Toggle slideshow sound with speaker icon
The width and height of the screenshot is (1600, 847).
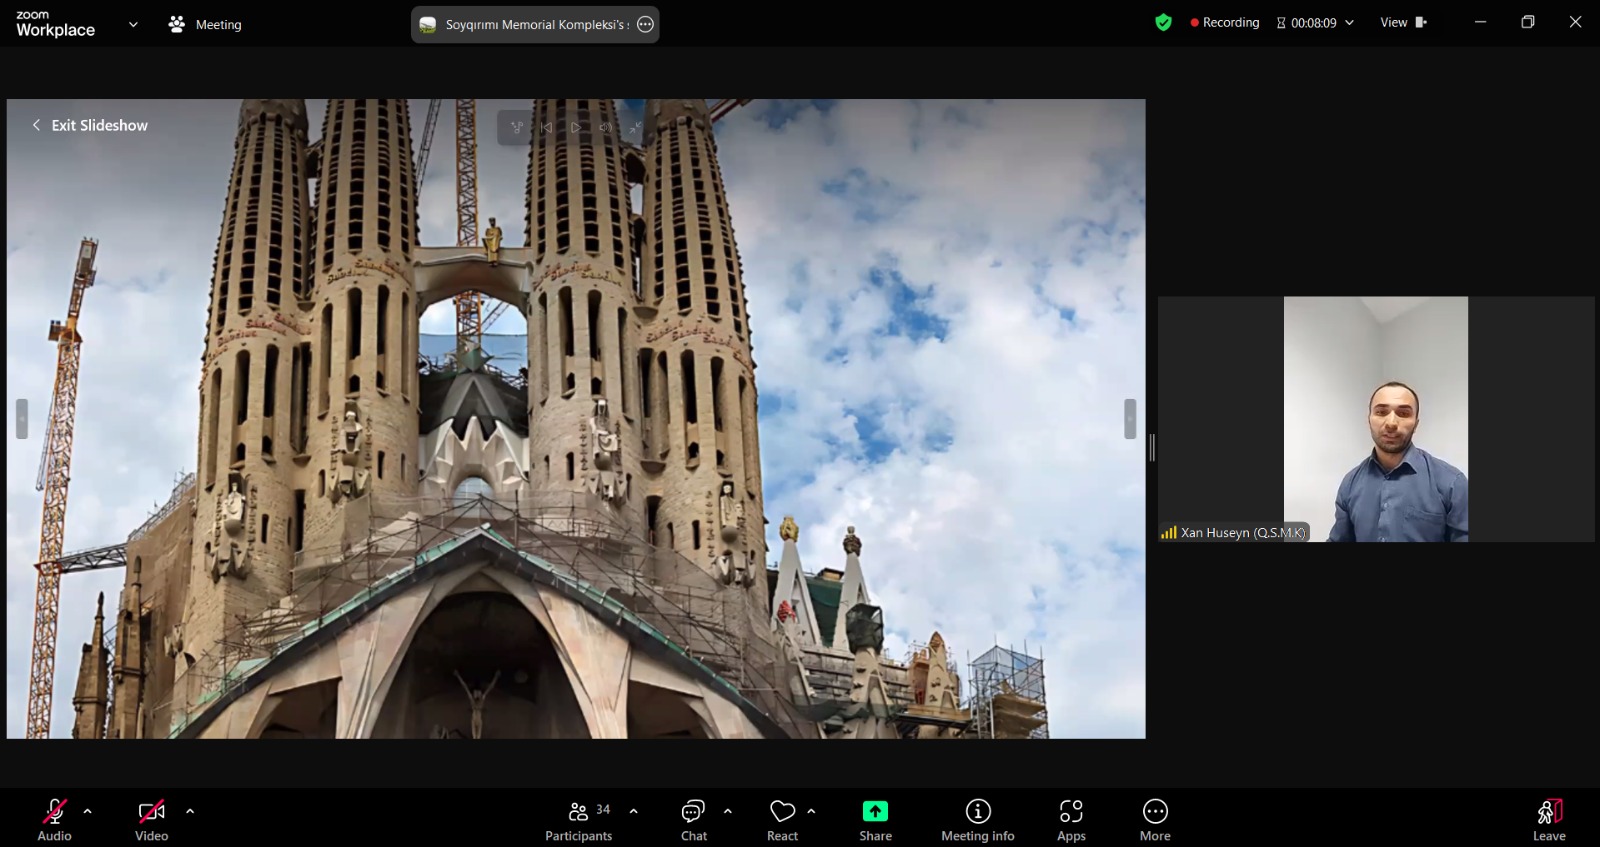point(605,127)
